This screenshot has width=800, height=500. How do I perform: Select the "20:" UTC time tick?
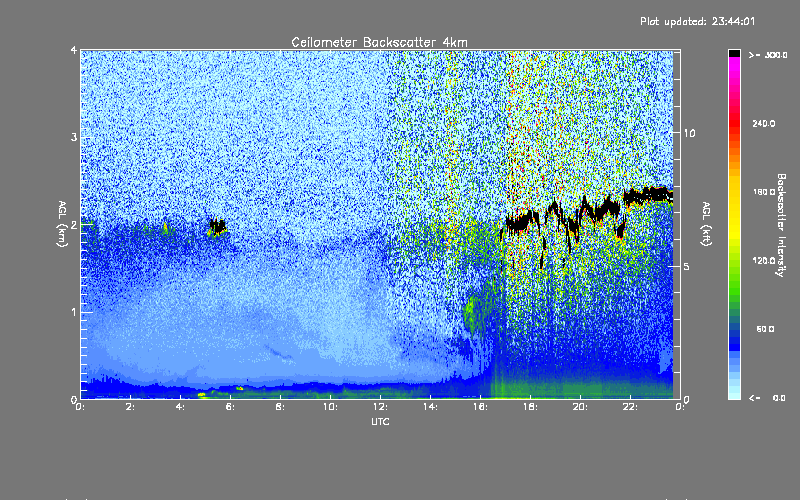tap(580, 407)
